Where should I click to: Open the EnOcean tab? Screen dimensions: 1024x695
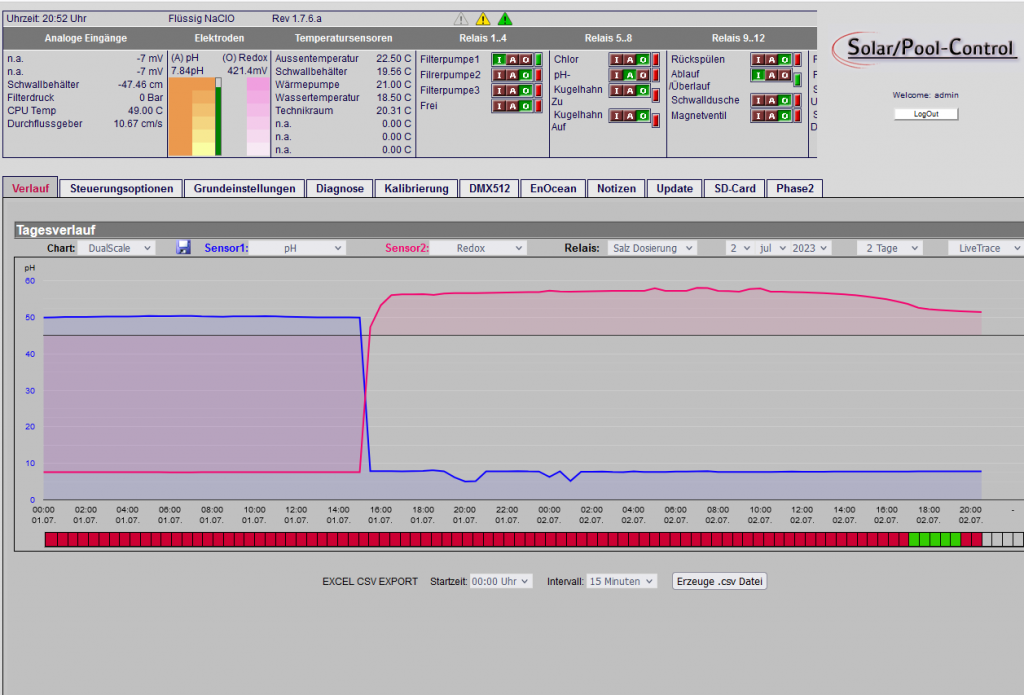(x=553, y=189)
